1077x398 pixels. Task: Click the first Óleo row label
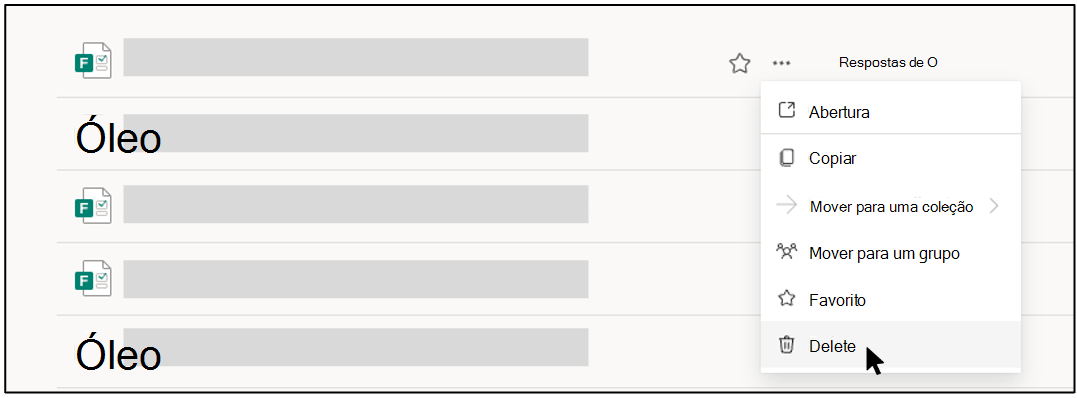click(117, 137)
